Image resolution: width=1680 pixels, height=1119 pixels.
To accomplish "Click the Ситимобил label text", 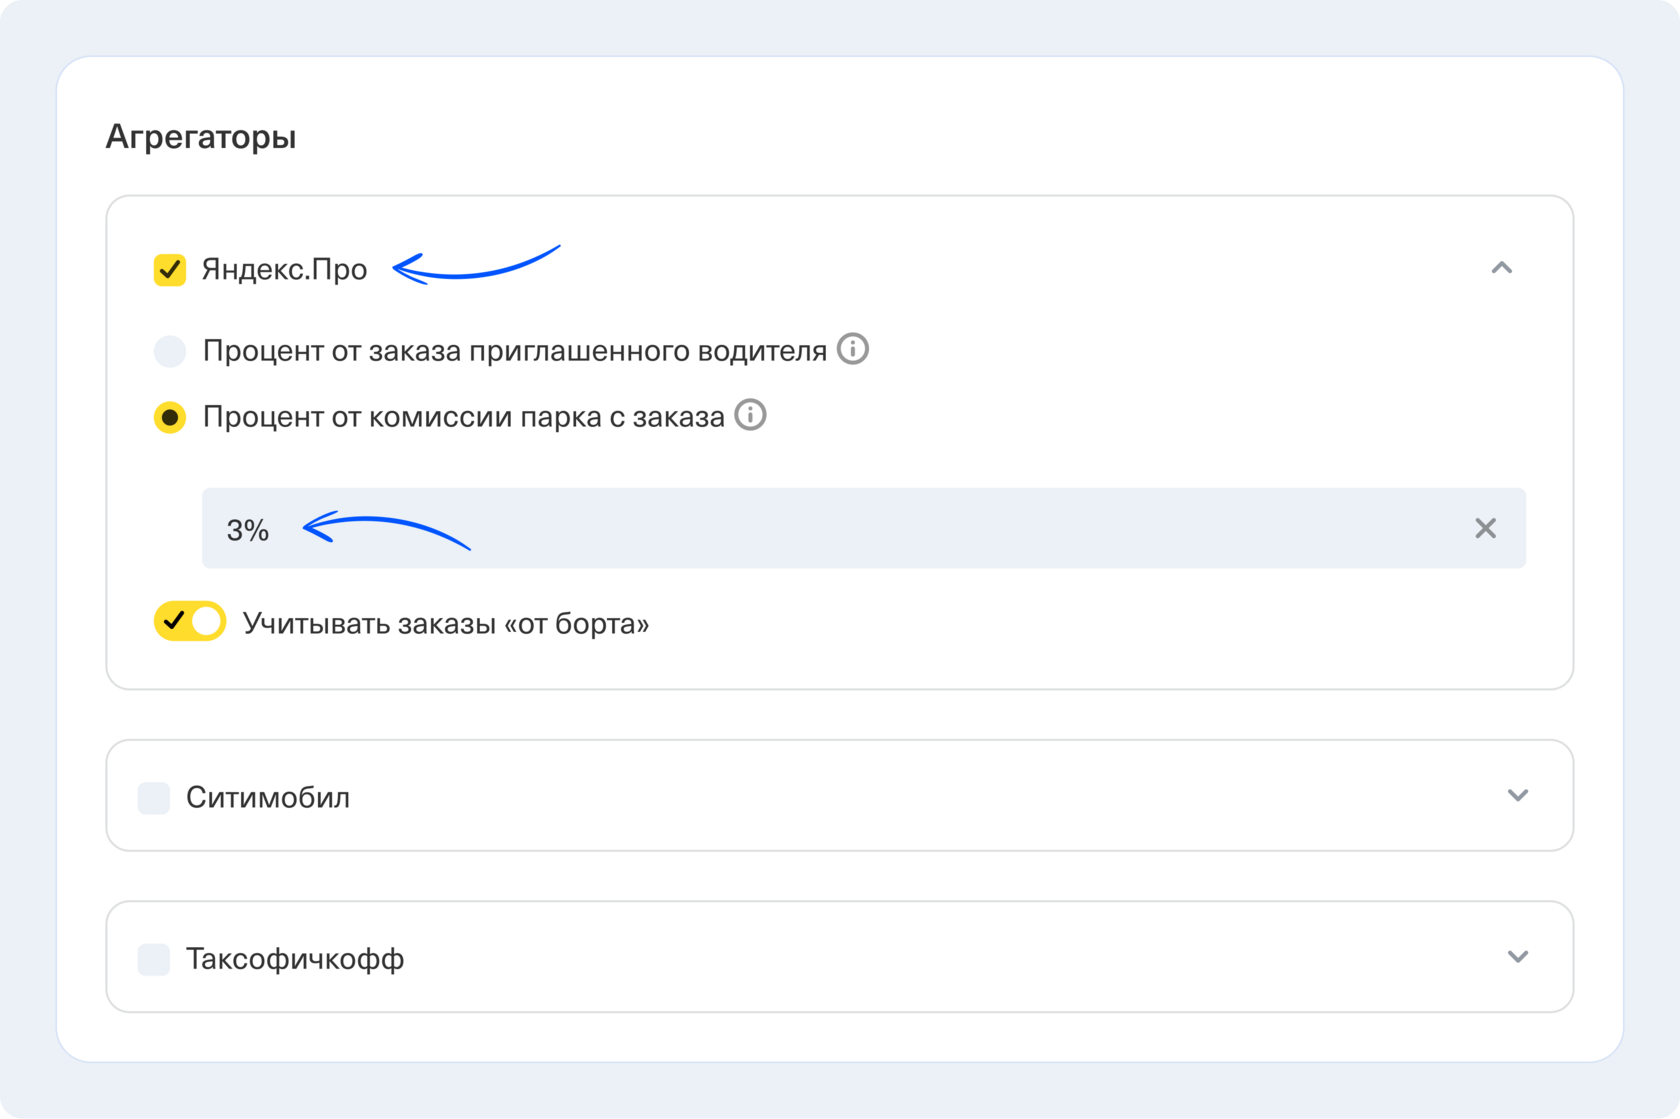I will tap(268, 798).
